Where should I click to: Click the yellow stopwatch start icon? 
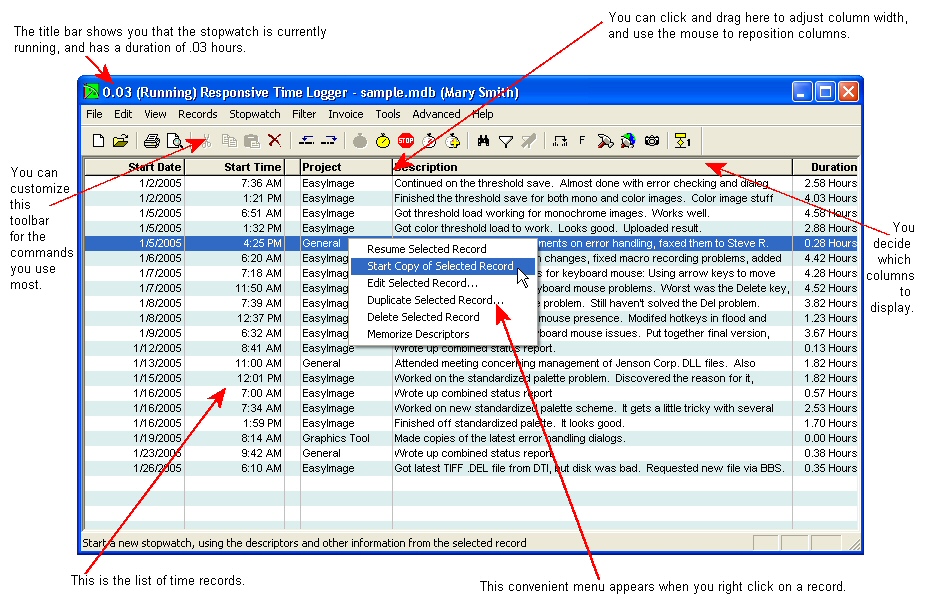(x=382, y=142)
